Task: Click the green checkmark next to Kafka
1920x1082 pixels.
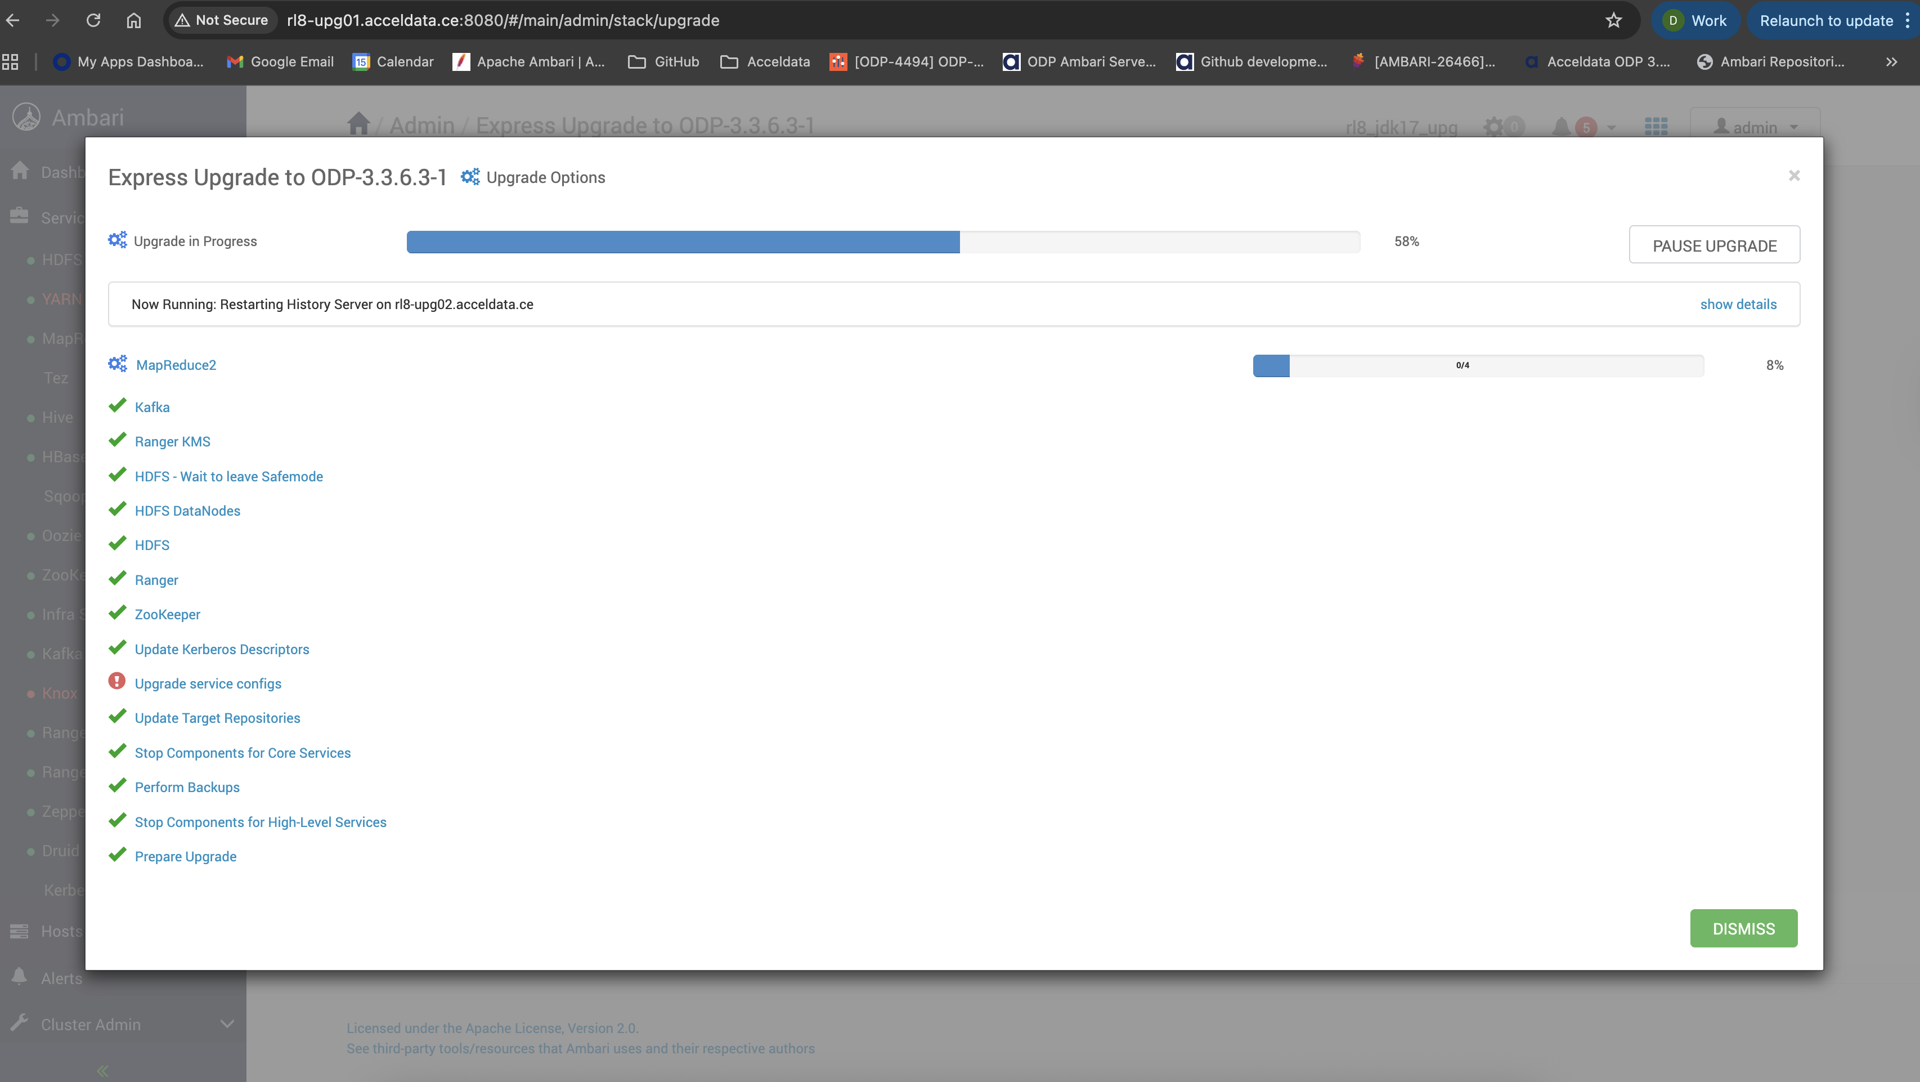Action: point(117,406)
